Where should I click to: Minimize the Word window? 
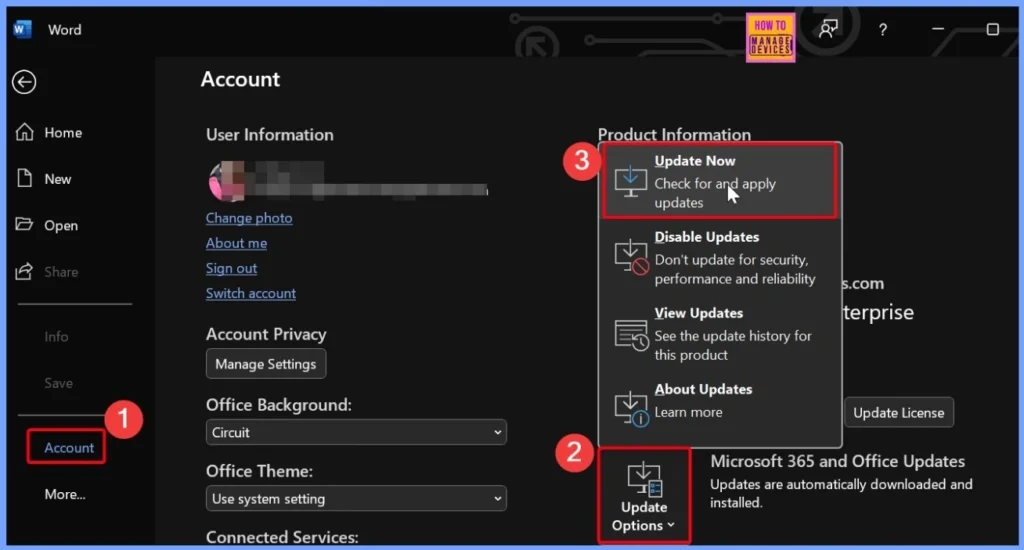[x=938, y=29]
